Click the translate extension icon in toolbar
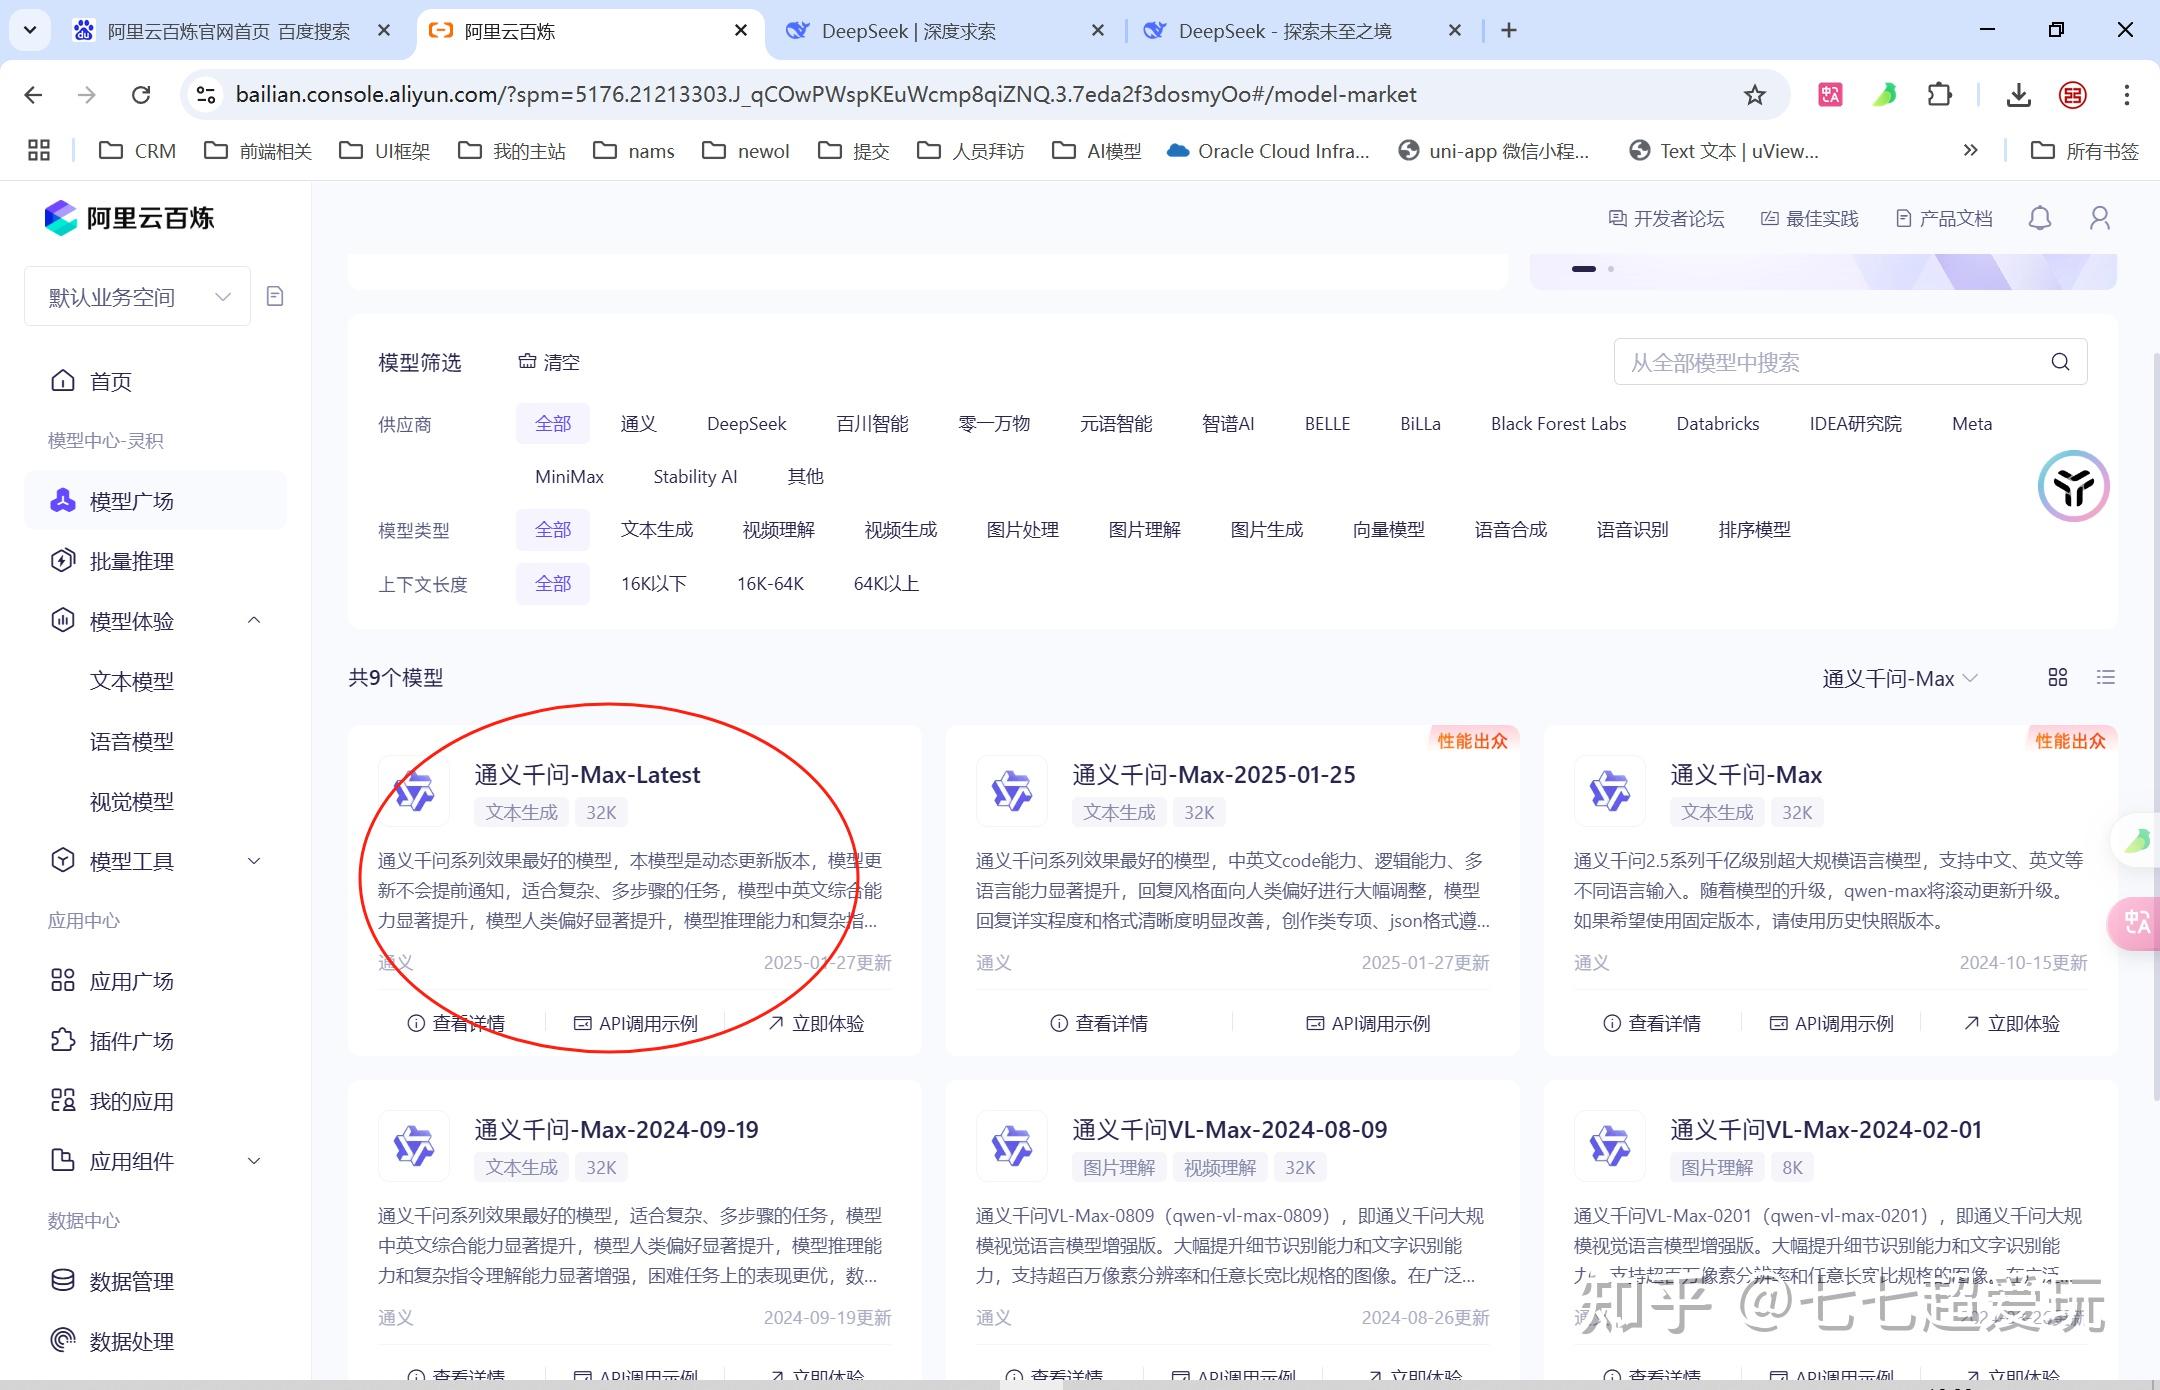The width and height of the screenshot is (2160, 1390). click(x=1831, y=95)
